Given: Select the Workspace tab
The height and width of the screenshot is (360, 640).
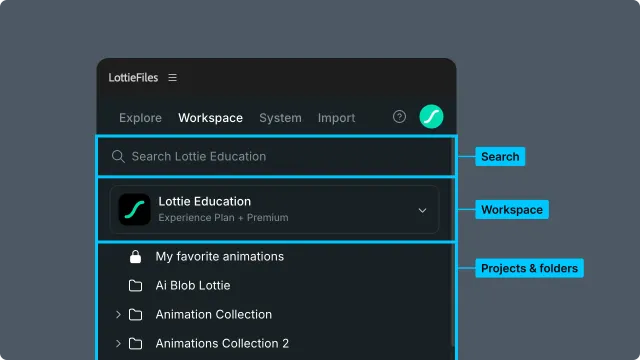Looking at the screenshot, I should 211,118.
